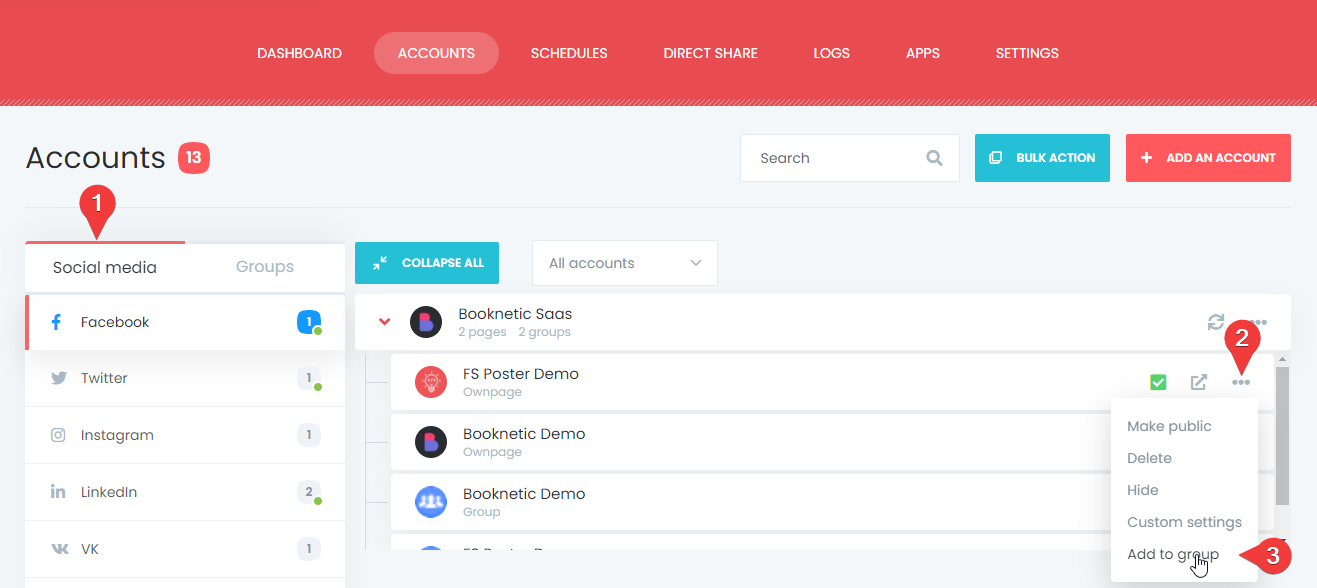Switch to the Social media tab

(x=105, y=267)
